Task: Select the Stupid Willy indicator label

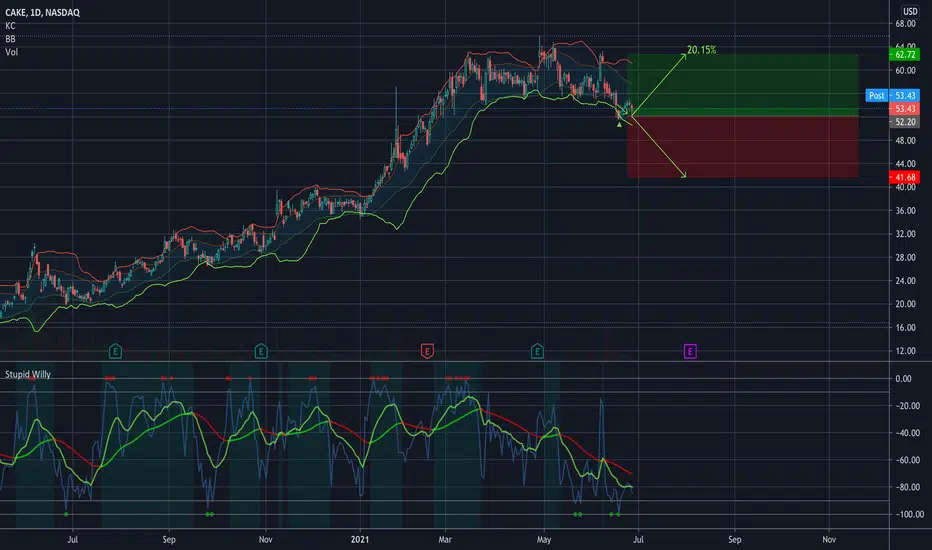Action: point(28,375)
